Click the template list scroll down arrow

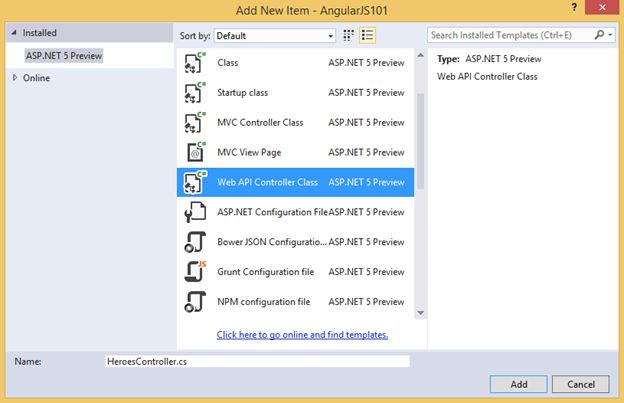[421, 313]
